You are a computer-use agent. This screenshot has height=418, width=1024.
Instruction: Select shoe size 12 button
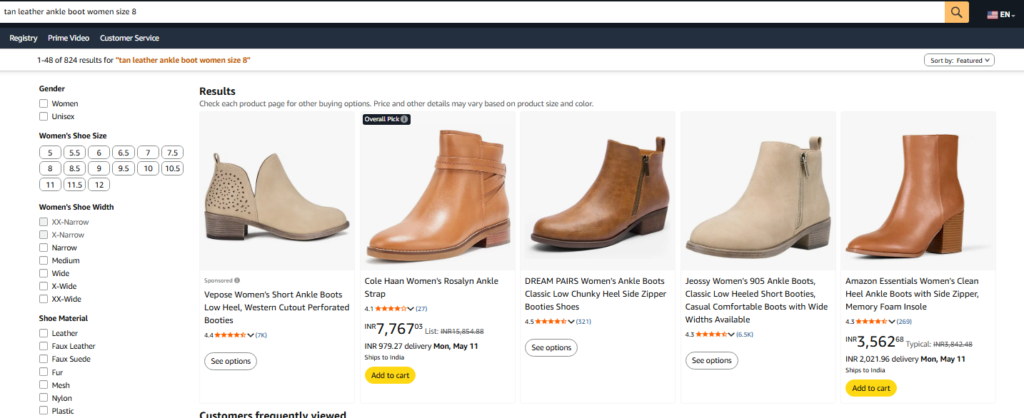99,185
